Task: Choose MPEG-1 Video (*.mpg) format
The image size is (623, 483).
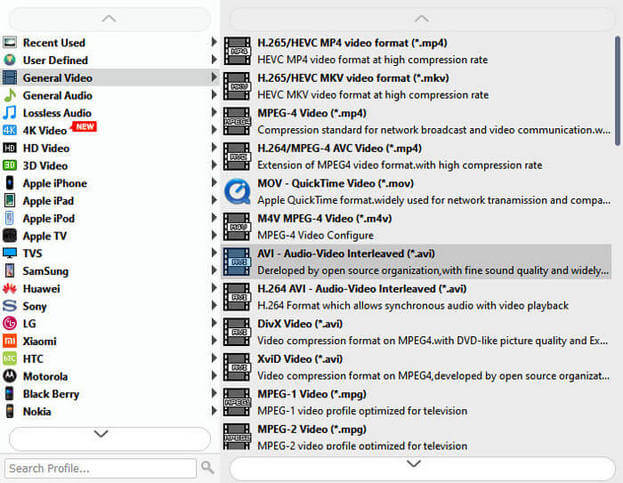Action: 416,402
